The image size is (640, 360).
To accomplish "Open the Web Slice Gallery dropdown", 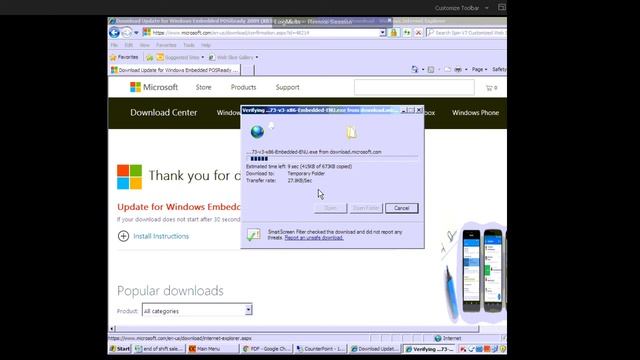I will 233,58.
